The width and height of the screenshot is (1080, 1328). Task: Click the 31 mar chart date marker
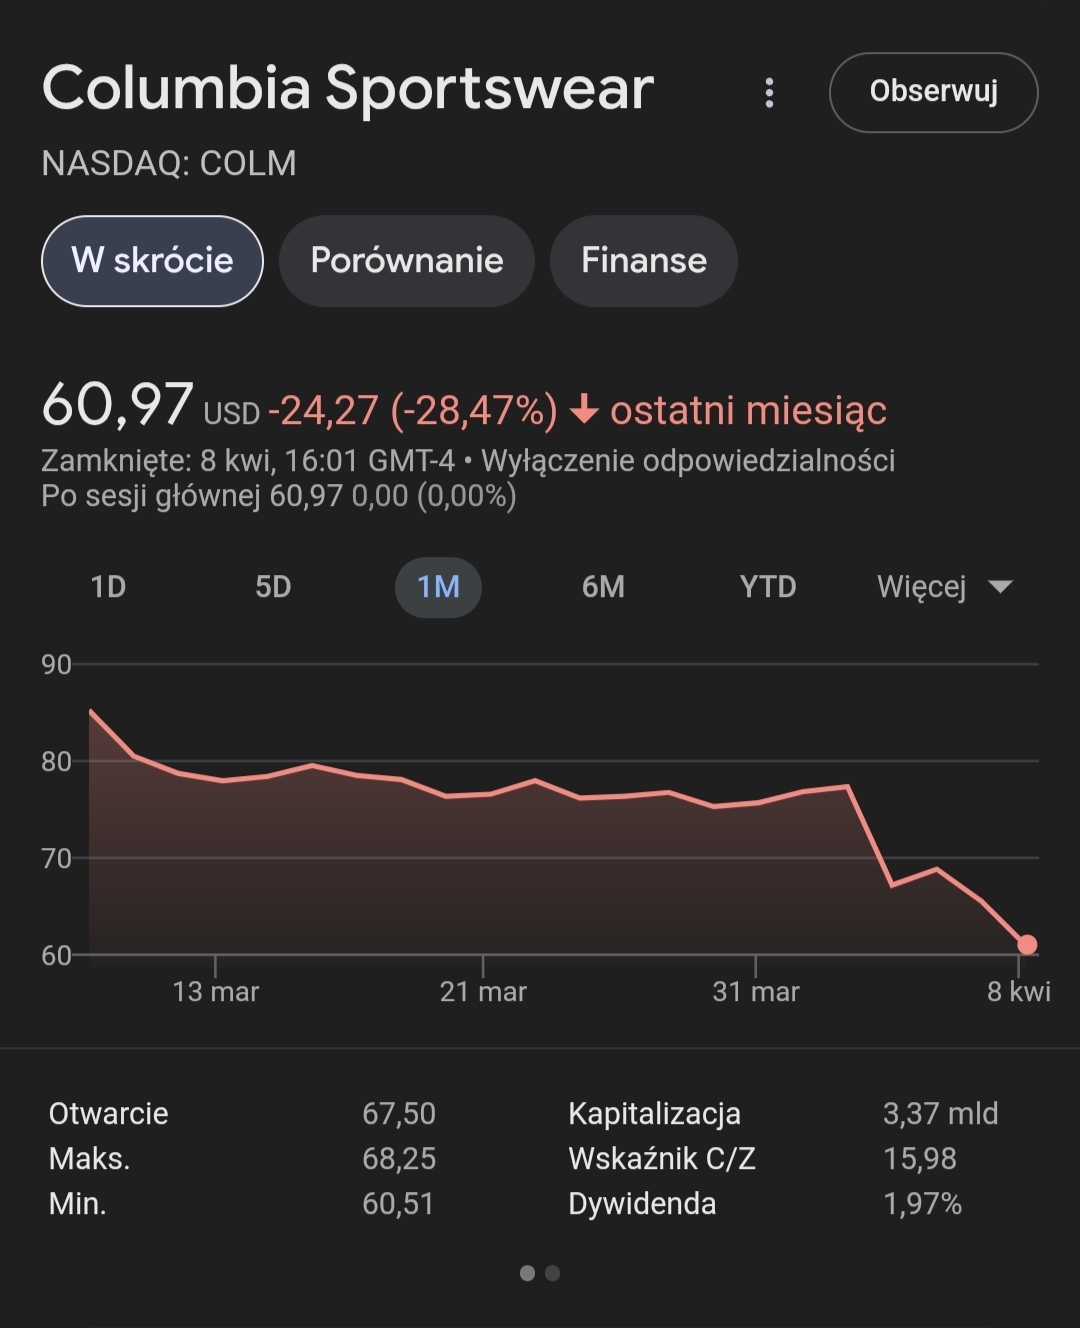coord(755,991)
